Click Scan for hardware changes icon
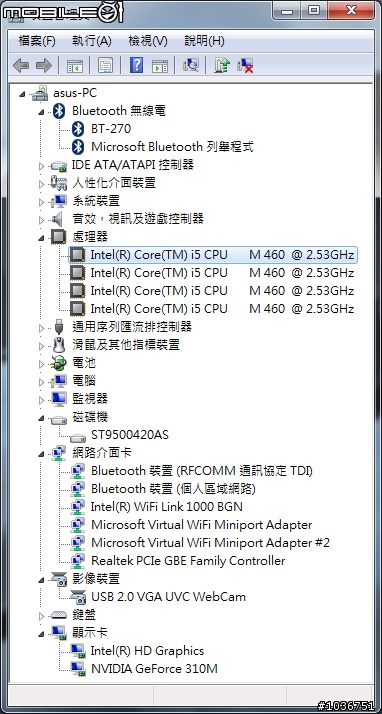 point(191,66)
